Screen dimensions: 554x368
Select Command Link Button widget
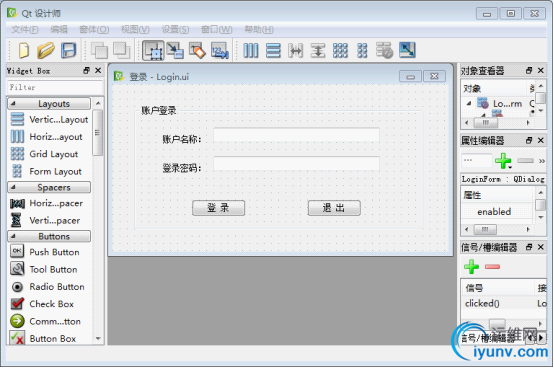[x=46, y=321]
